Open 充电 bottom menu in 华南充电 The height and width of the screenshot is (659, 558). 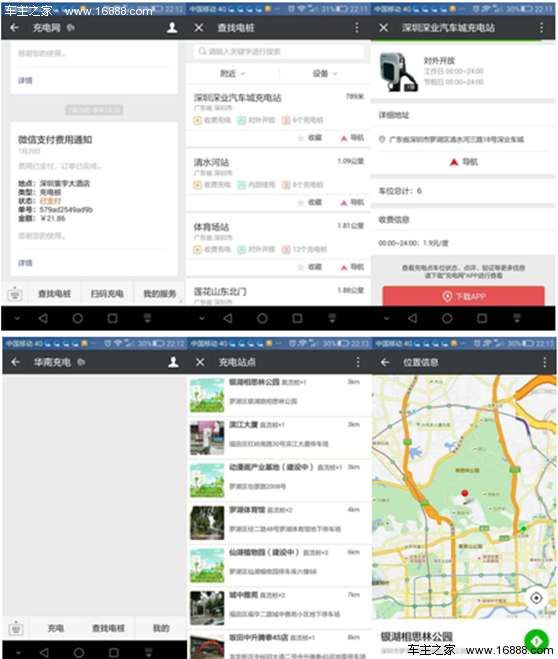(55, 628)
